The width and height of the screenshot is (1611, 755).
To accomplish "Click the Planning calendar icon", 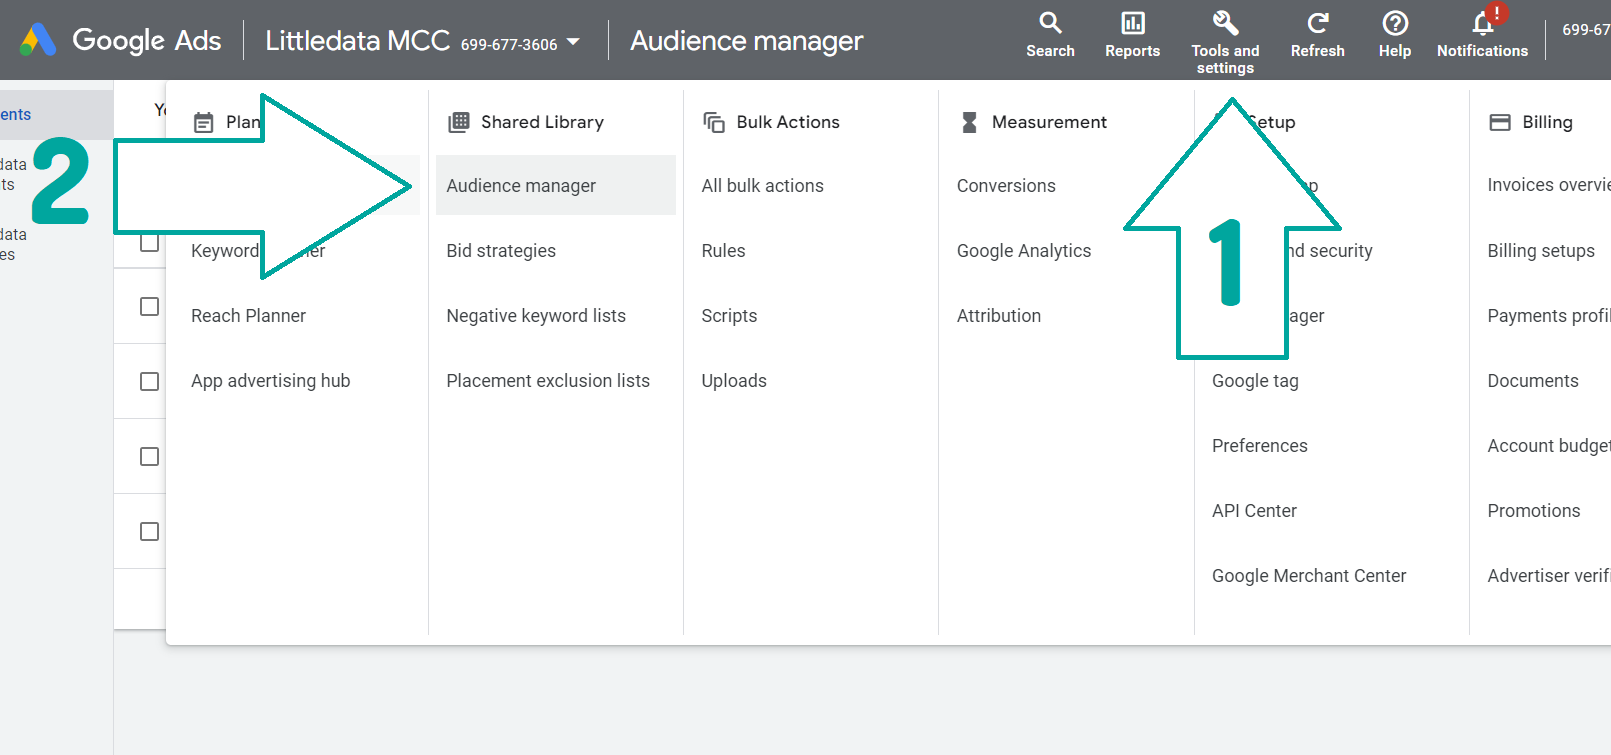I will point(203,122).
